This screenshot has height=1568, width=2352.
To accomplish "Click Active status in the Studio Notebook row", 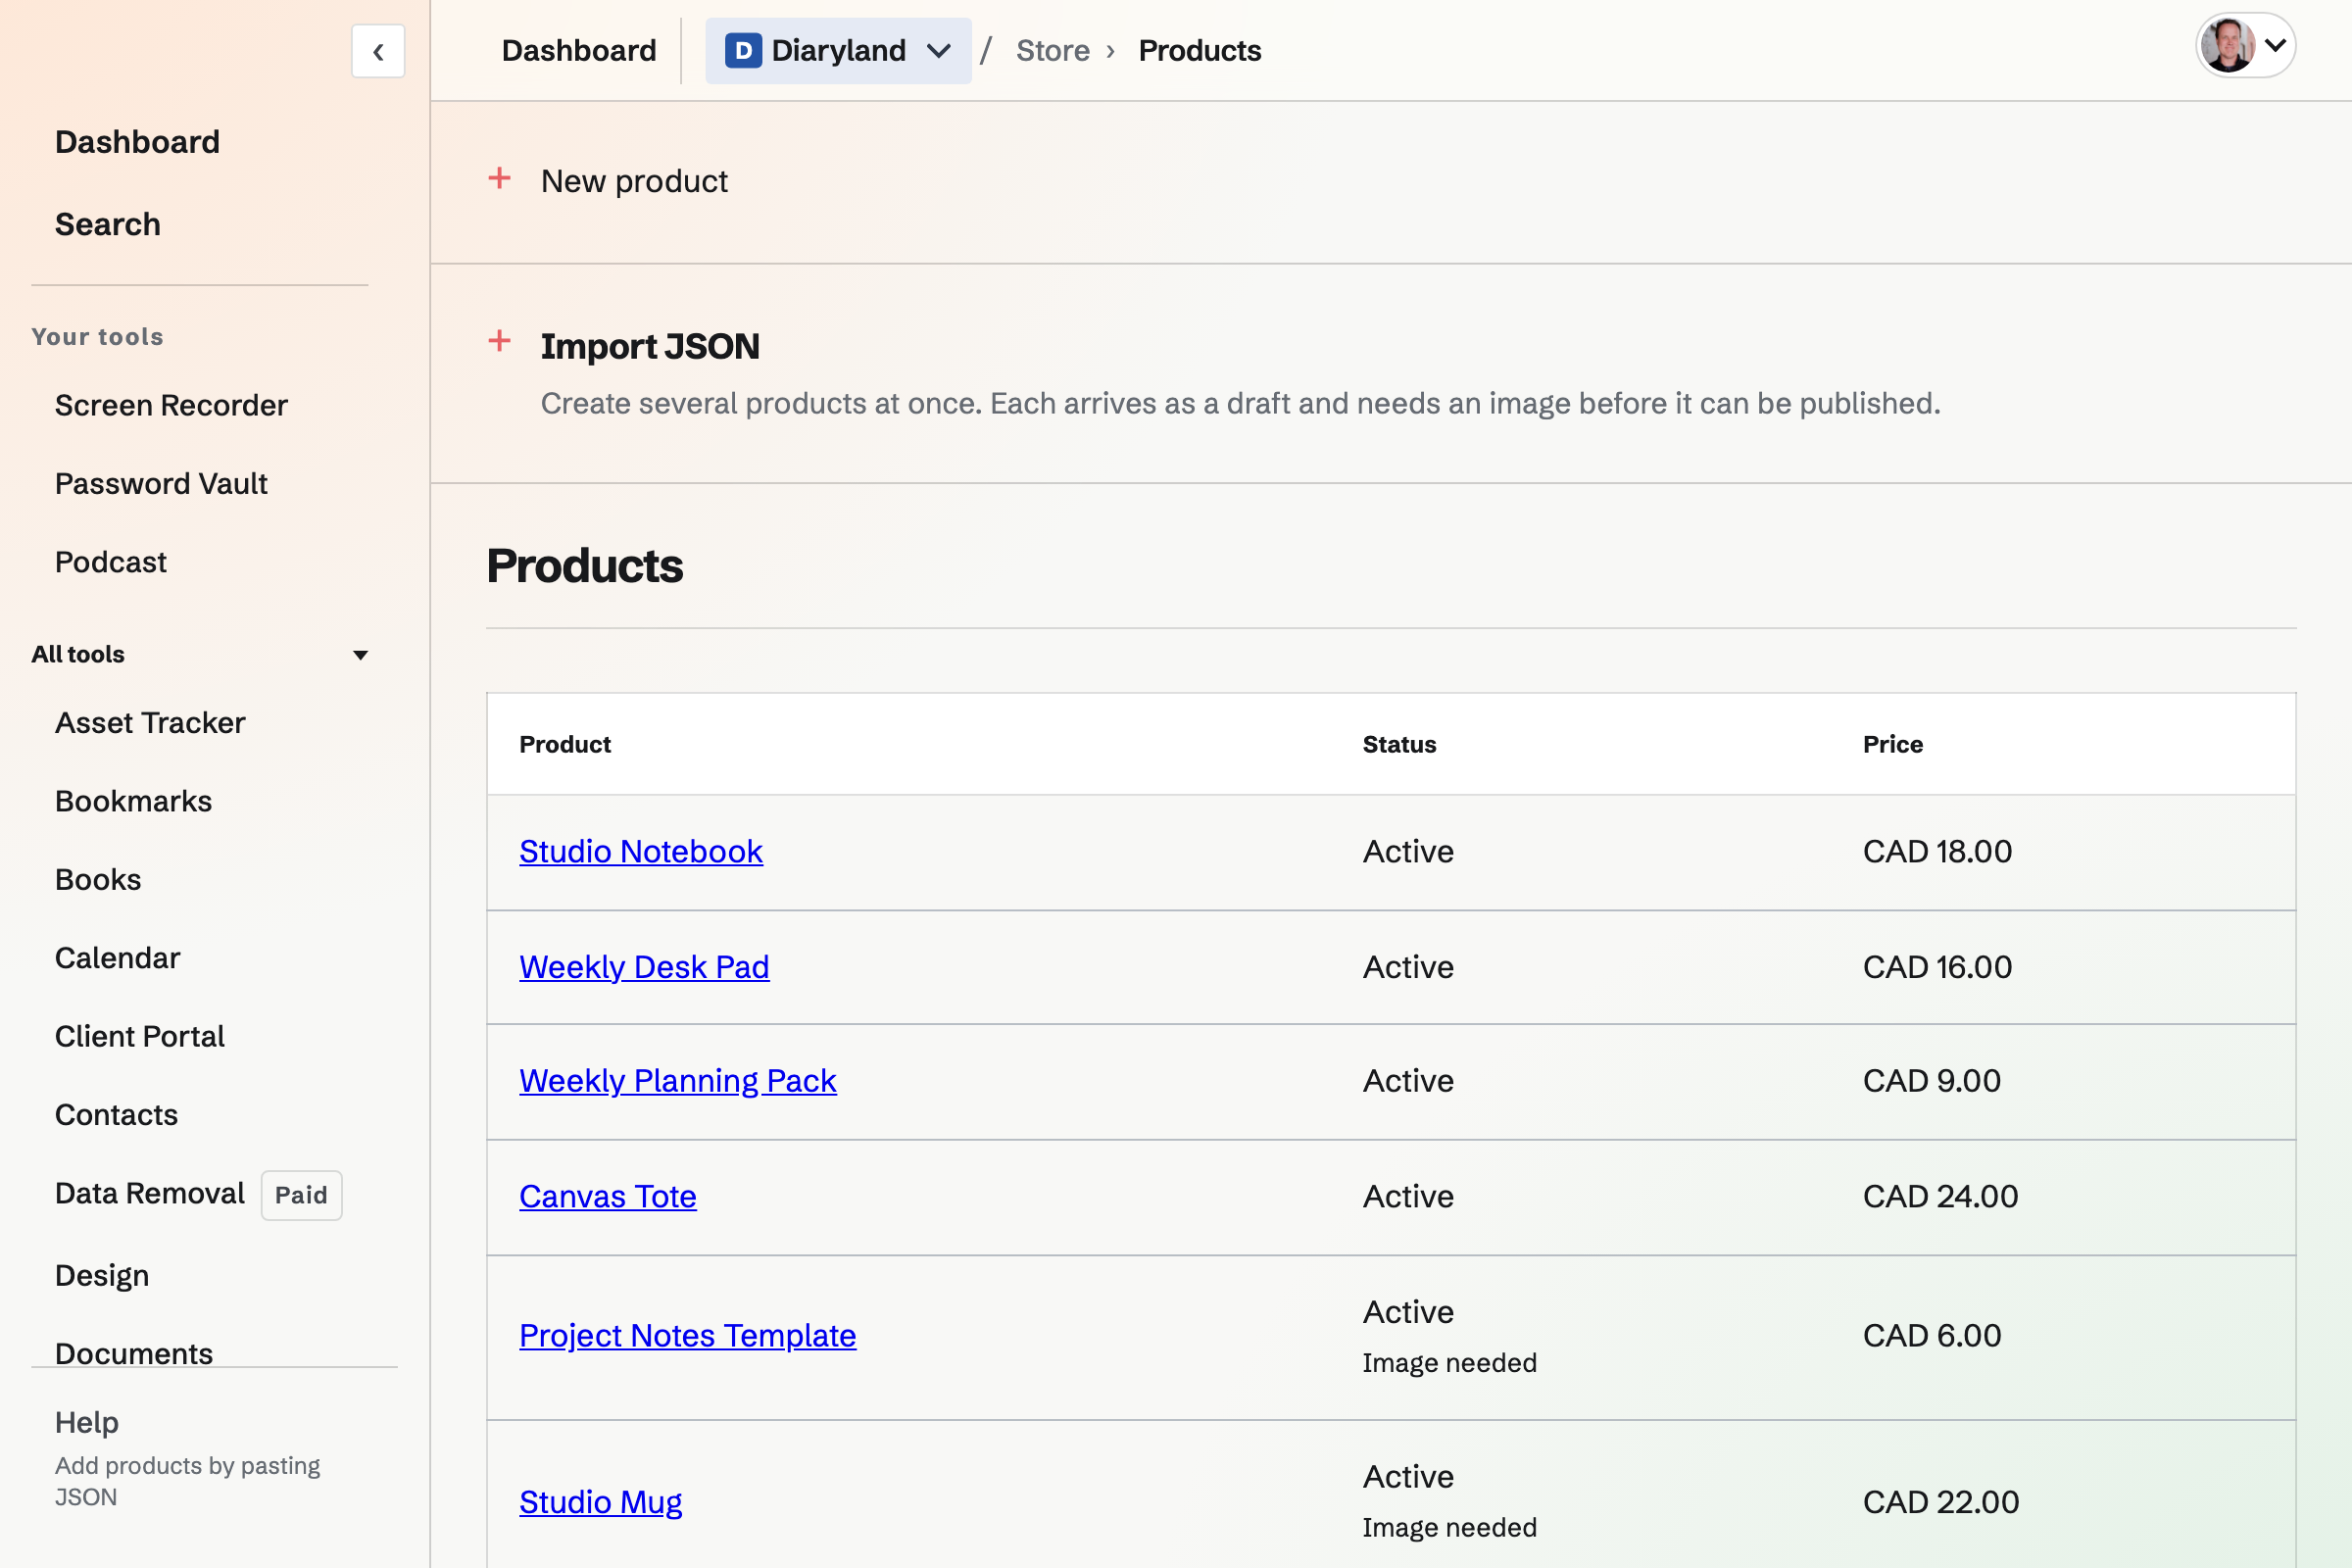I will point(1408,851).
